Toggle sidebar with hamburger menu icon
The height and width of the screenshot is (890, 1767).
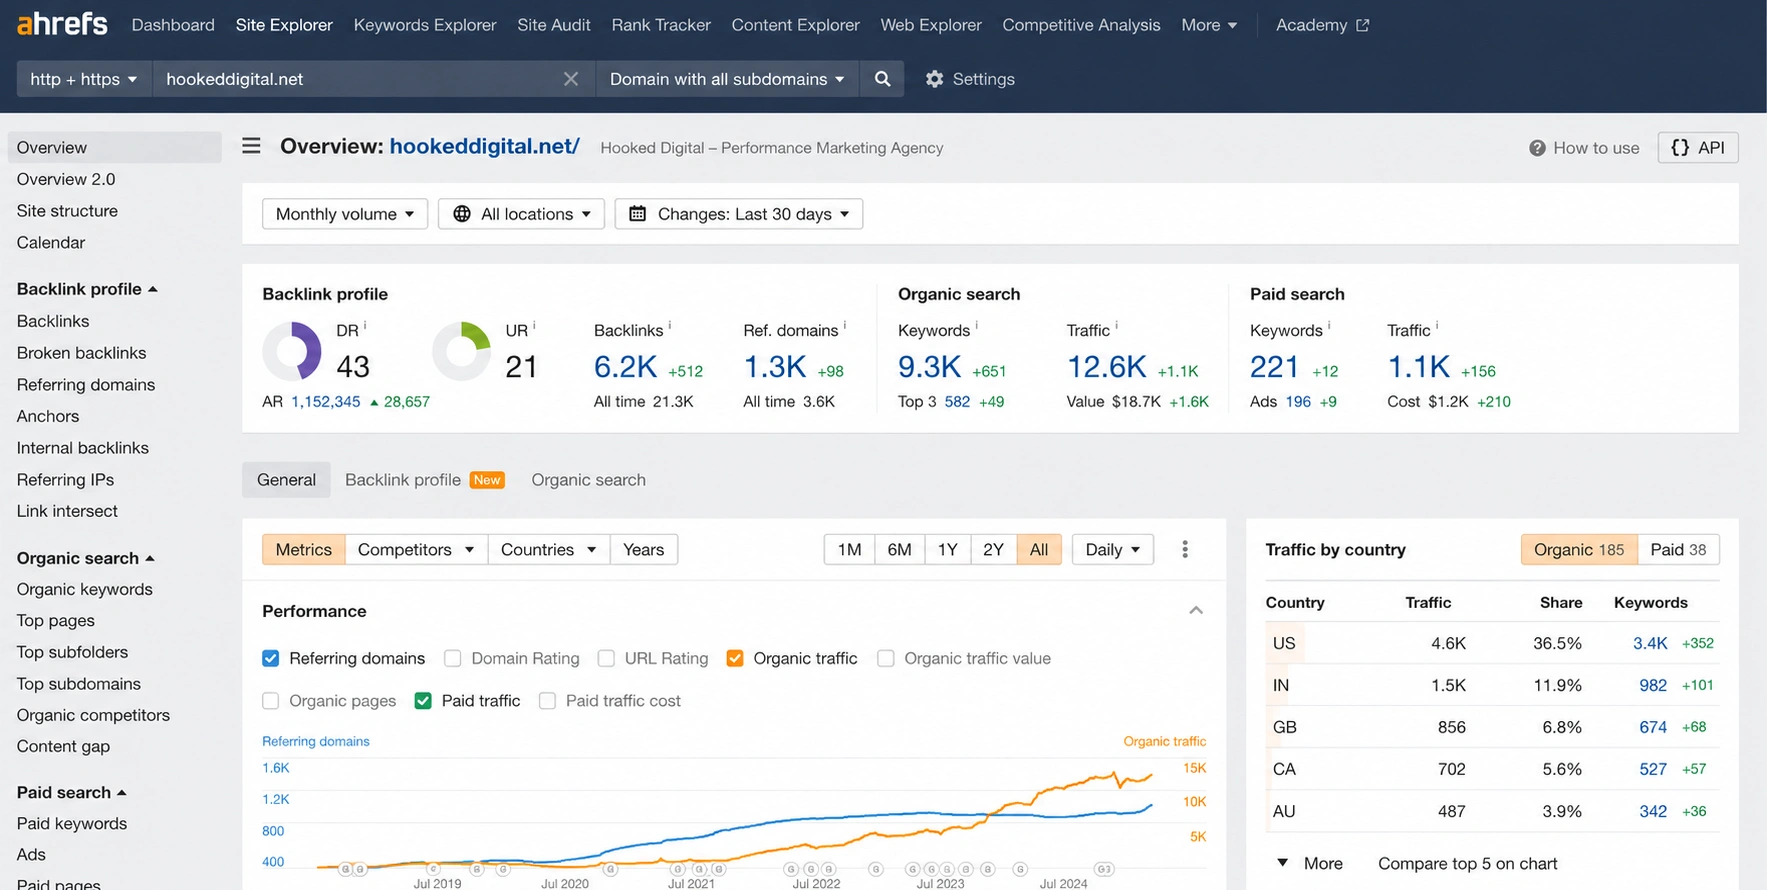pyautogui.click(x=251, y=146)
